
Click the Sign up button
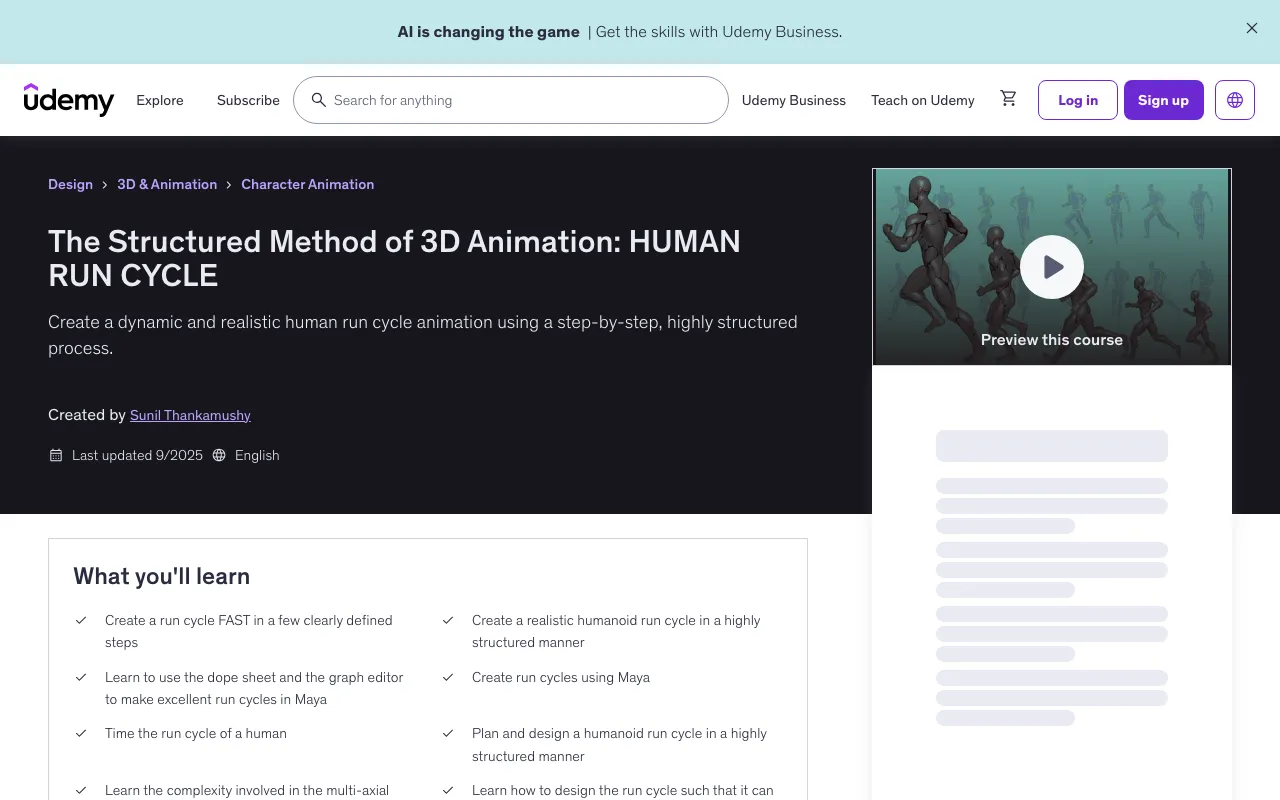click(1163, 100)
